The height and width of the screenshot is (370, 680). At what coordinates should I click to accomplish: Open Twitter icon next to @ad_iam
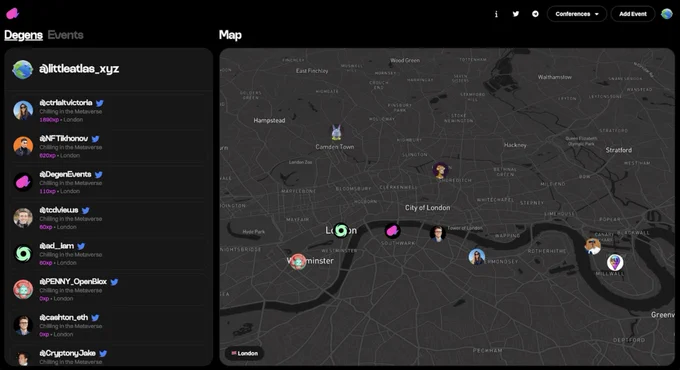pyautogui.click(x=81, y=246)
